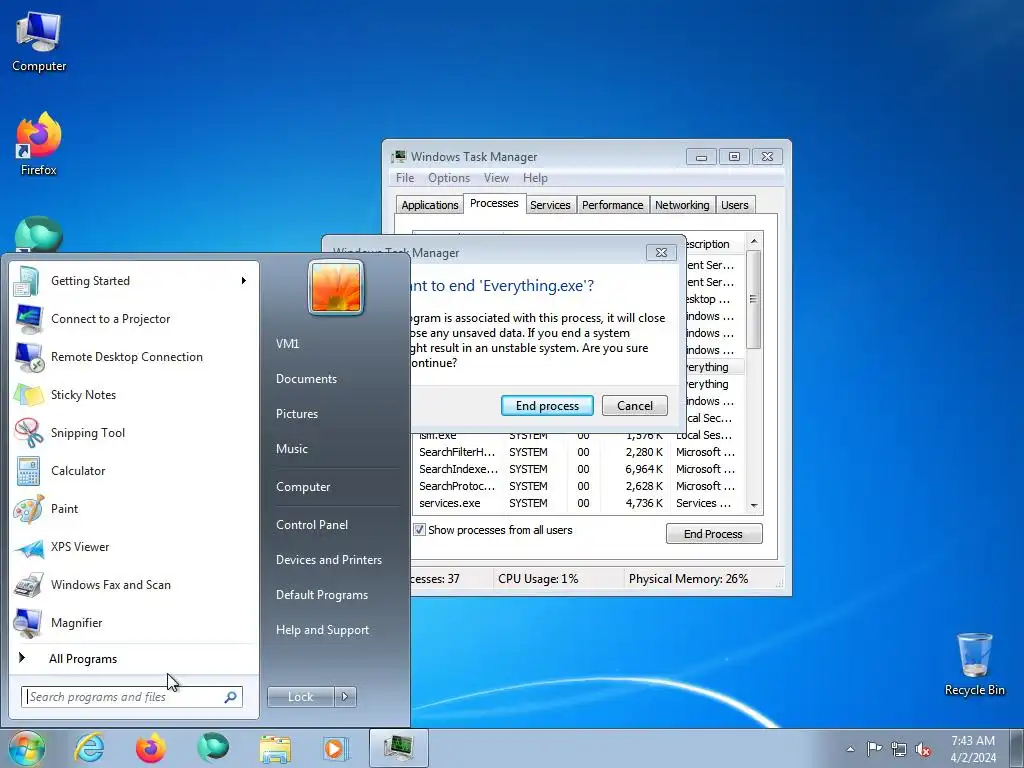The height and width of the screenshot is (768, 1024).
Task: Launch Windows Media Player from taskbar
Action: click(336, 748)
